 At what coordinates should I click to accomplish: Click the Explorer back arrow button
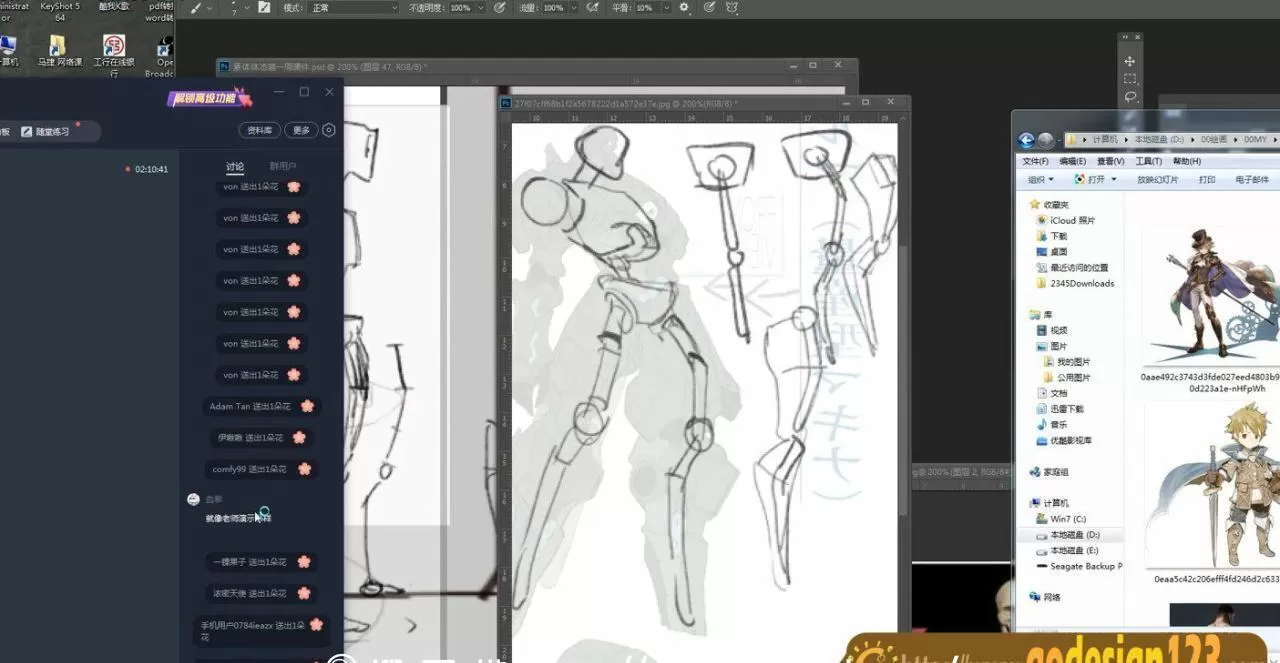(1026, 141)
